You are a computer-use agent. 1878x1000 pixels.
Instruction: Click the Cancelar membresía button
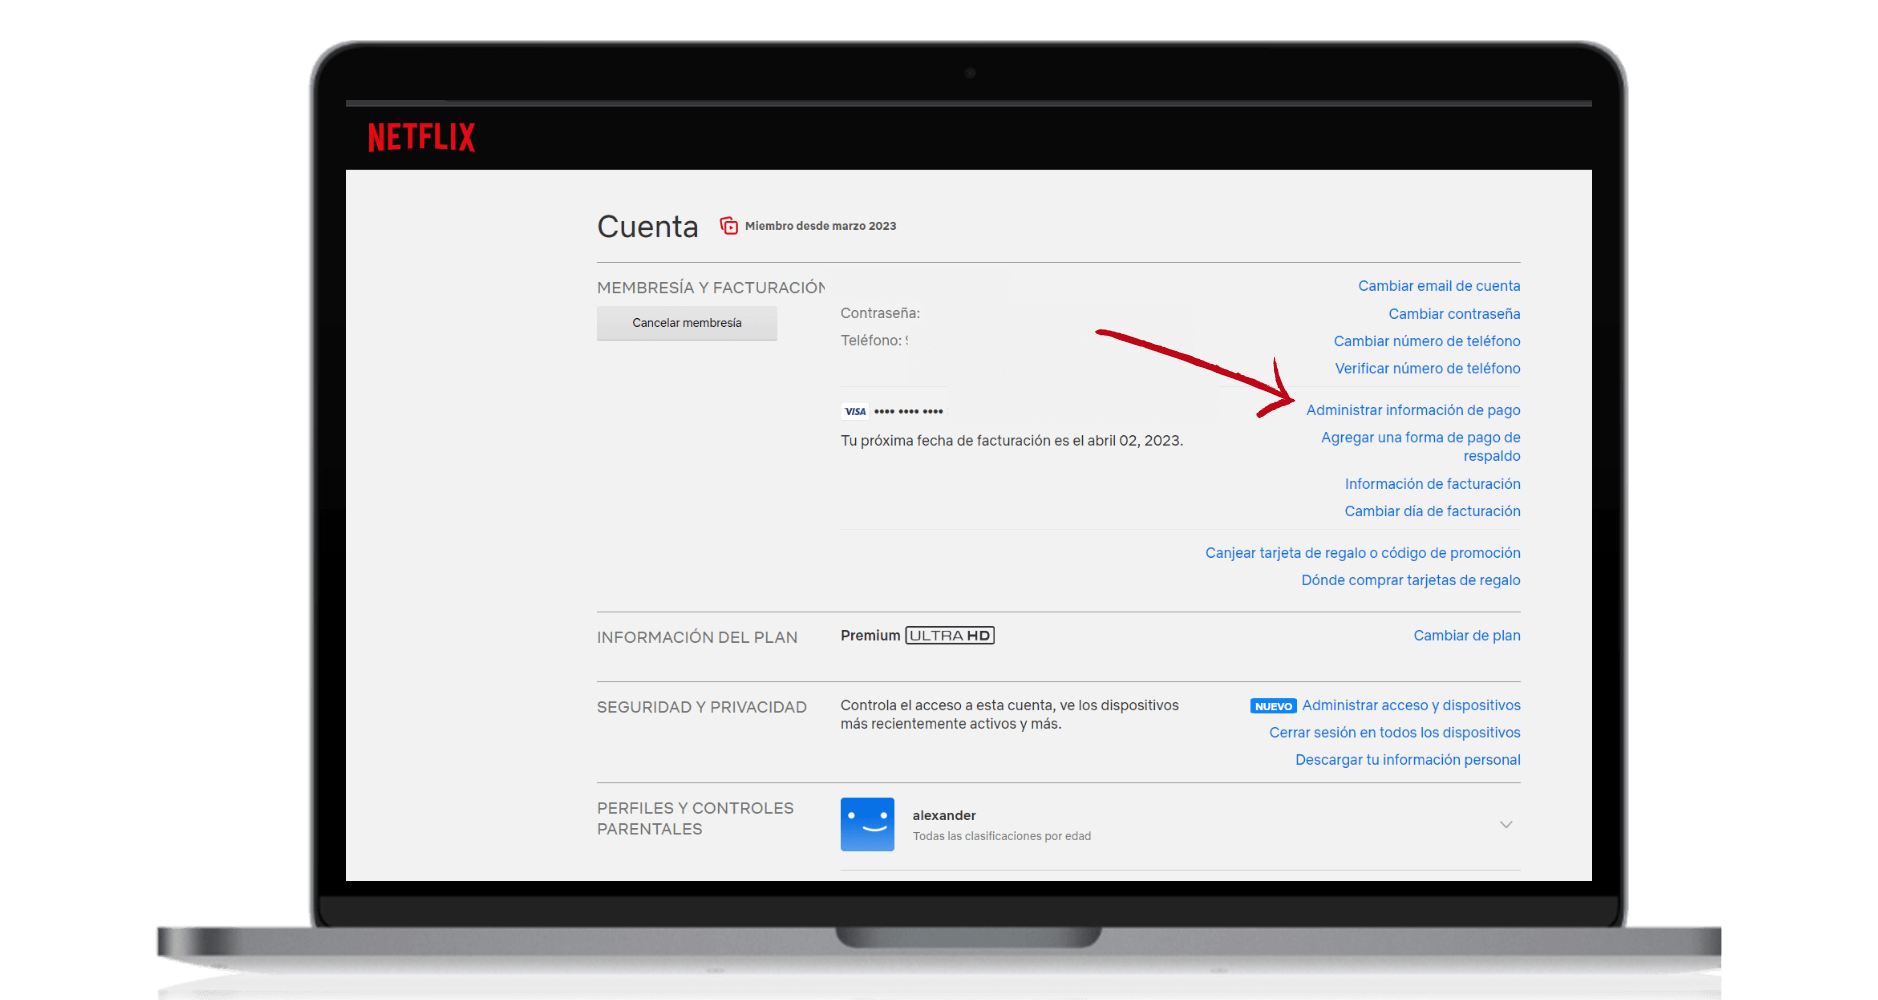[x=686, y=322]
